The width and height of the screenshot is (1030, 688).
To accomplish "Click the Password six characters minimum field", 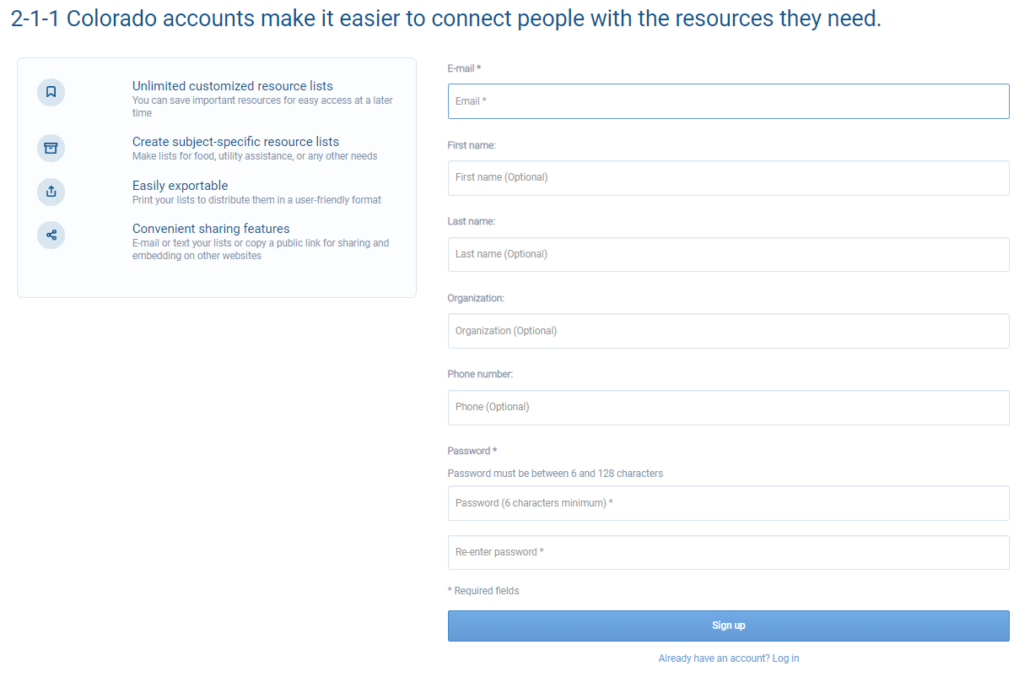I will 728,503.
